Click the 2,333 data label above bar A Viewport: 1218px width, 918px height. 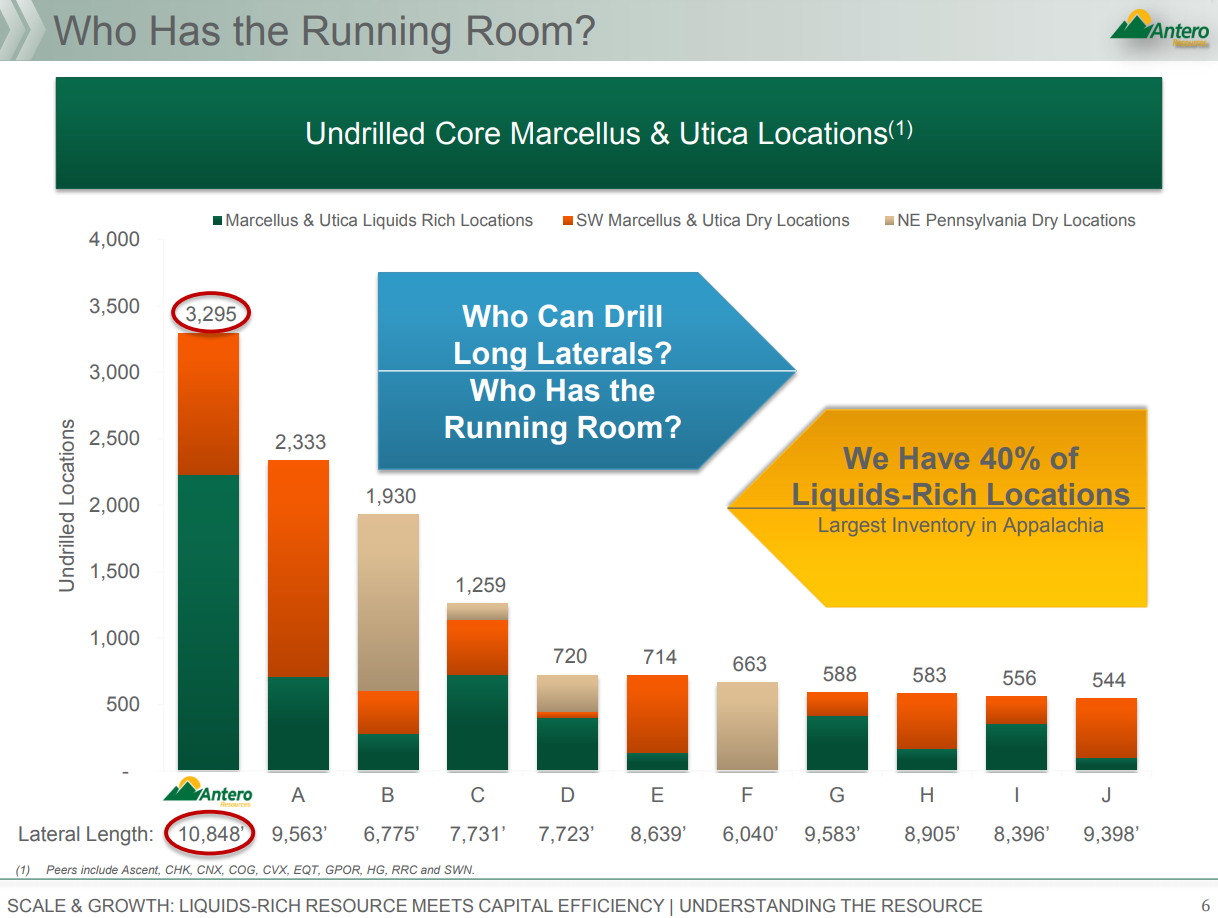[299, 442]
